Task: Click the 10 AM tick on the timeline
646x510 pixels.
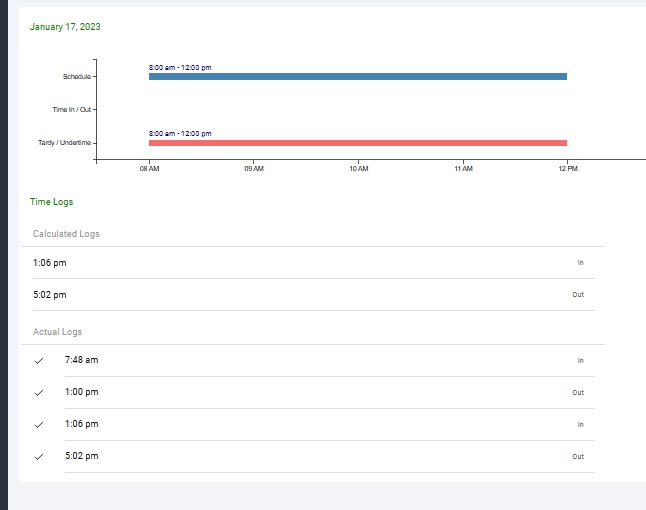Action: point(358,169)
